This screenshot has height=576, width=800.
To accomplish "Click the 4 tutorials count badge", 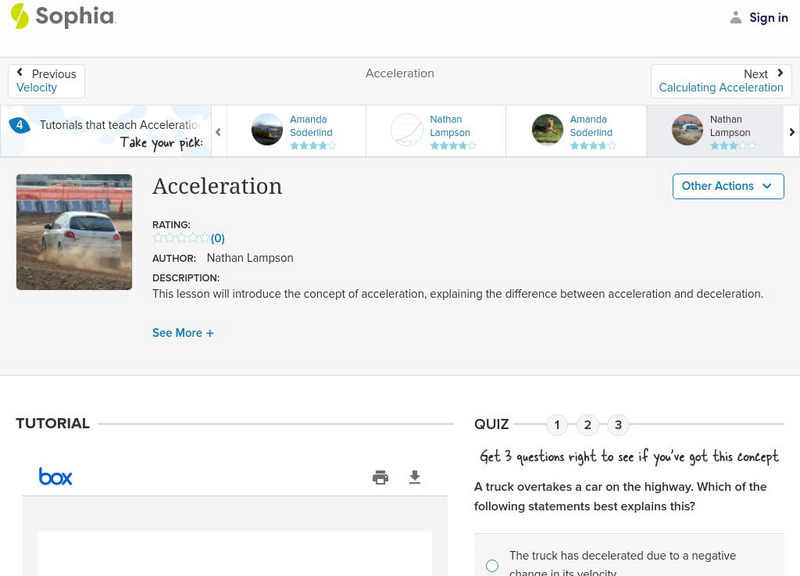I will [19, 125].
